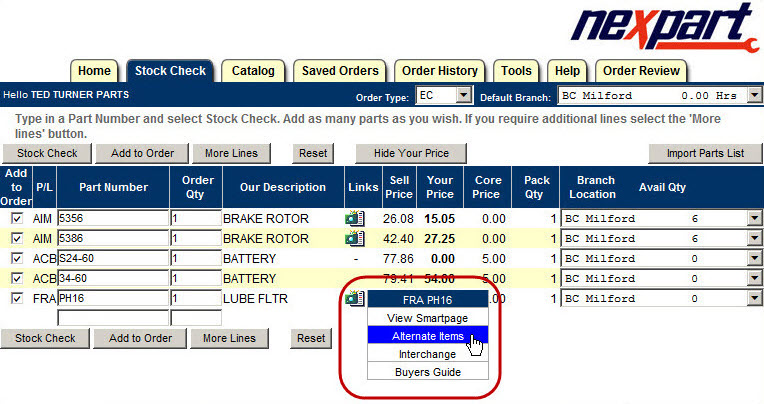Click part number field containing 5356
Screen dimensions: 764x404
coord(113,218)
